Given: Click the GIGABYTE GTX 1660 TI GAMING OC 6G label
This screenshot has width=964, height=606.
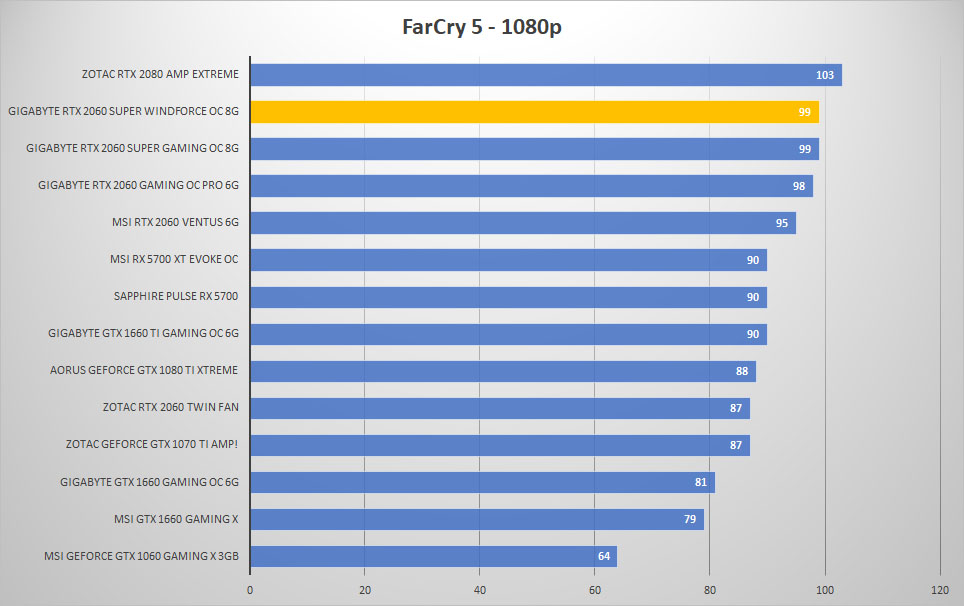Looking at the screenshot, I should coord(143,333).
